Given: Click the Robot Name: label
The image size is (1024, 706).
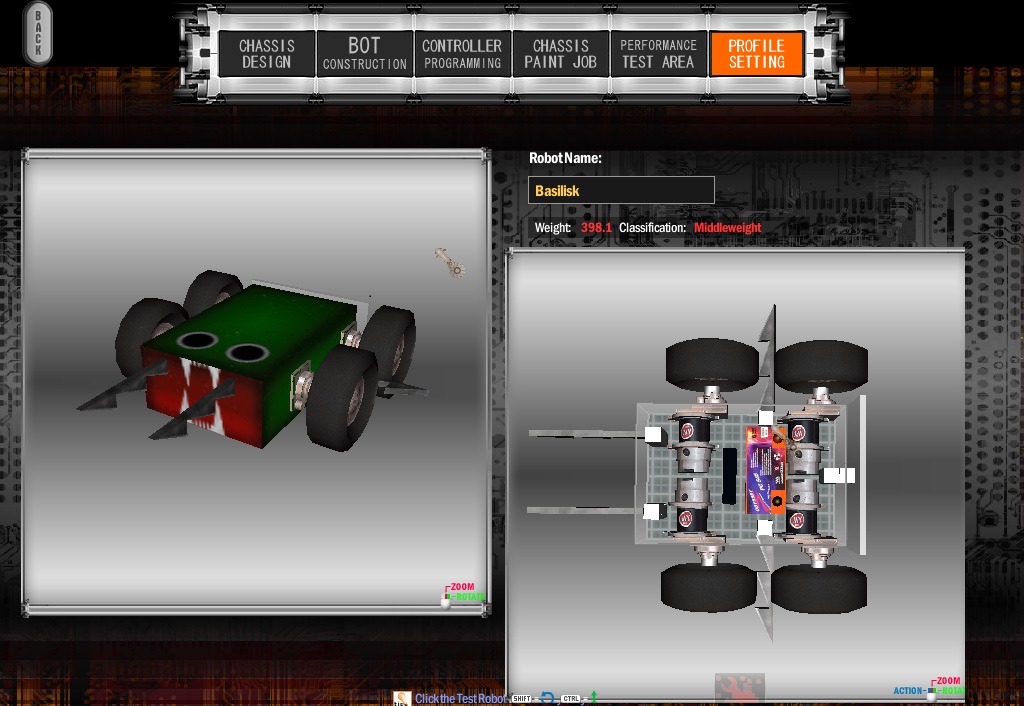Looking at the screenshot, I should pos(565,158).
